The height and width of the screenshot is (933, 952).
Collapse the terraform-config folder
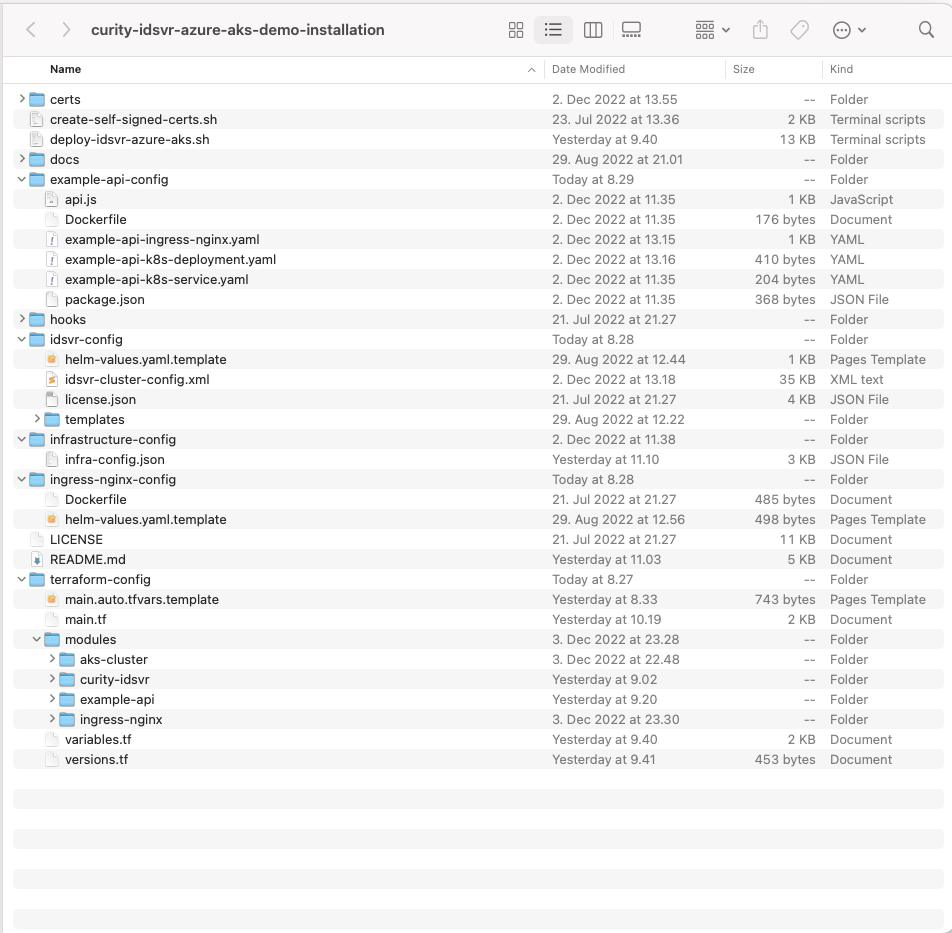click(22, 579)
